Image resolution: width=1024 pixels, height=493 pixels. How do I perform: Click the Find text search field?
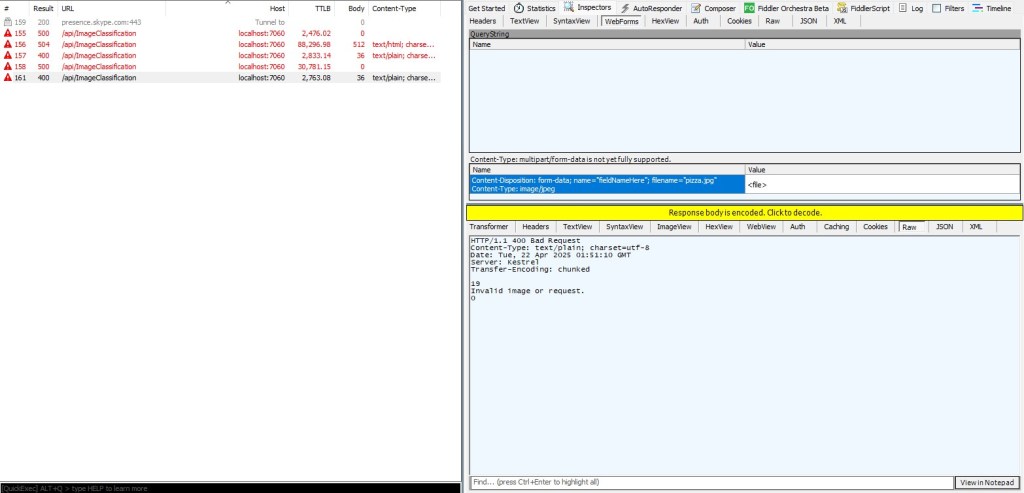710,482
